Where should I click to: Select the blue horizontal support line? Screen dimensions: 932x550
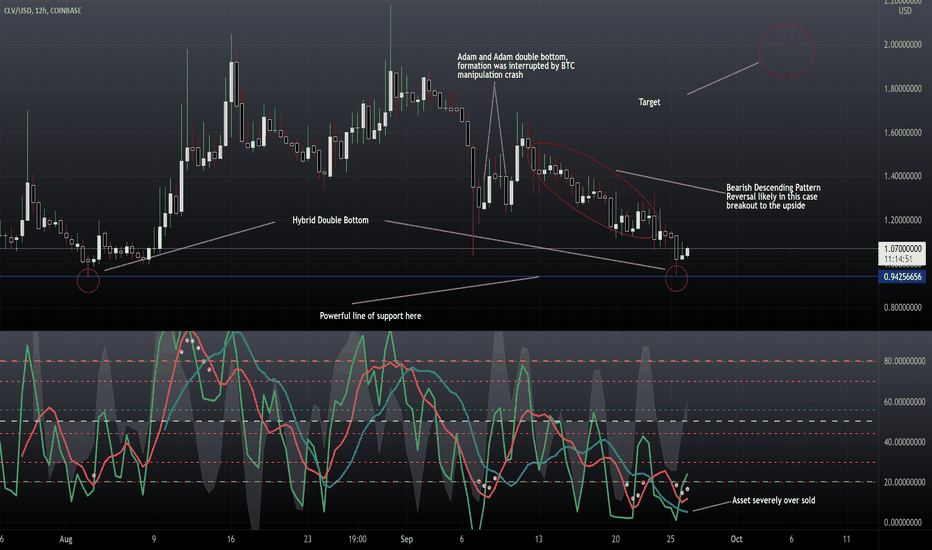click(x=439, y=276)
